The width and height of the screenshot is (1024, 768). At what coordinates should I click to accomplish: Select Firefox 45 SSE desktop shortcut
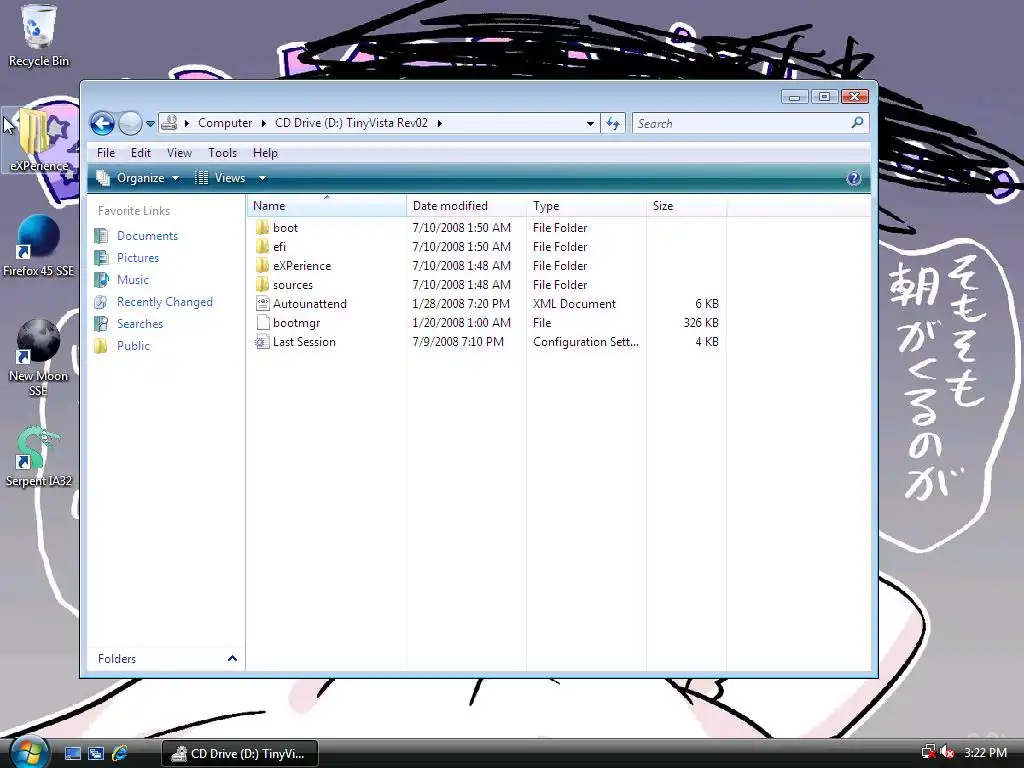pyautogui.click(x=39, y=246)
